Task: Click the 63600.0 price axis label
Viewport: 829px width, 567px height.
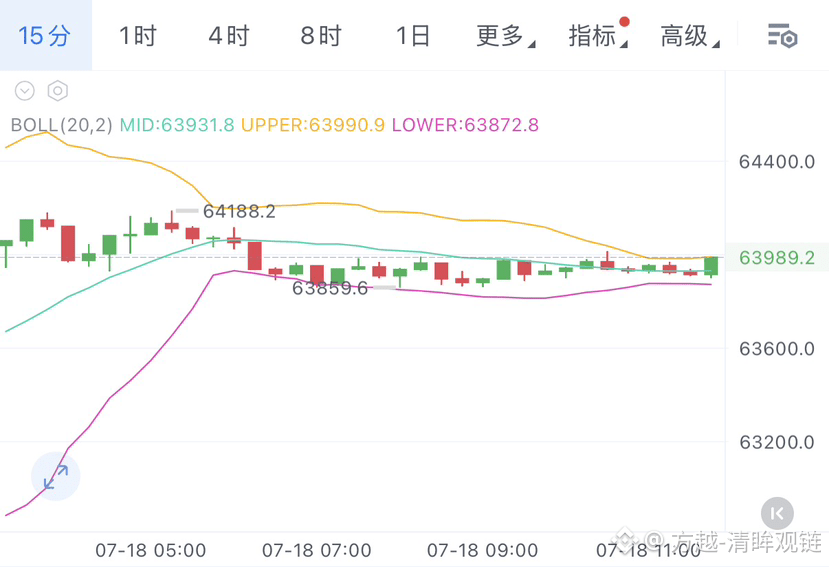Action: click(x=777, y=349)
